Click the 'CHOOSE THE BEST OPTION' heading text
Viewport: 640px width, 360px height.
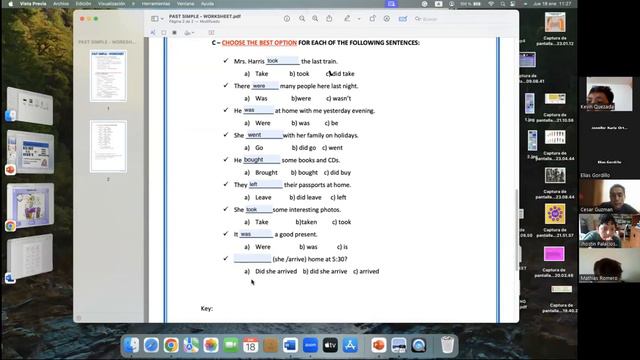[259, 42]
